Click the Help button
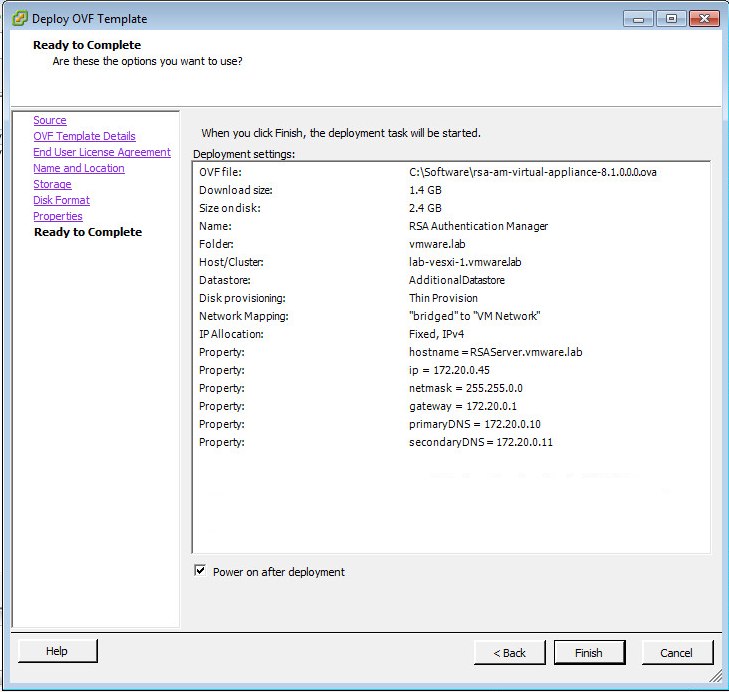 coord(58,651)
